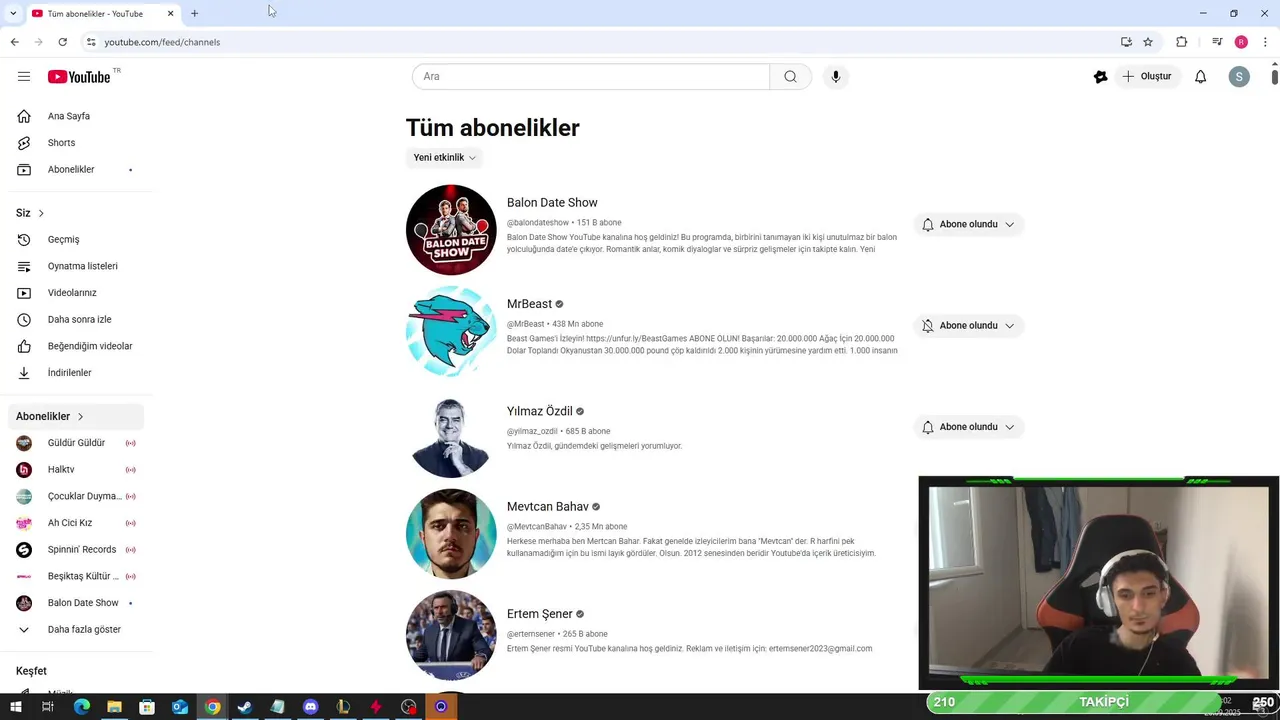Screen dimensions: 1280x720
Task: Bookmark this page with star icon
Action: tap(1148, 42)
